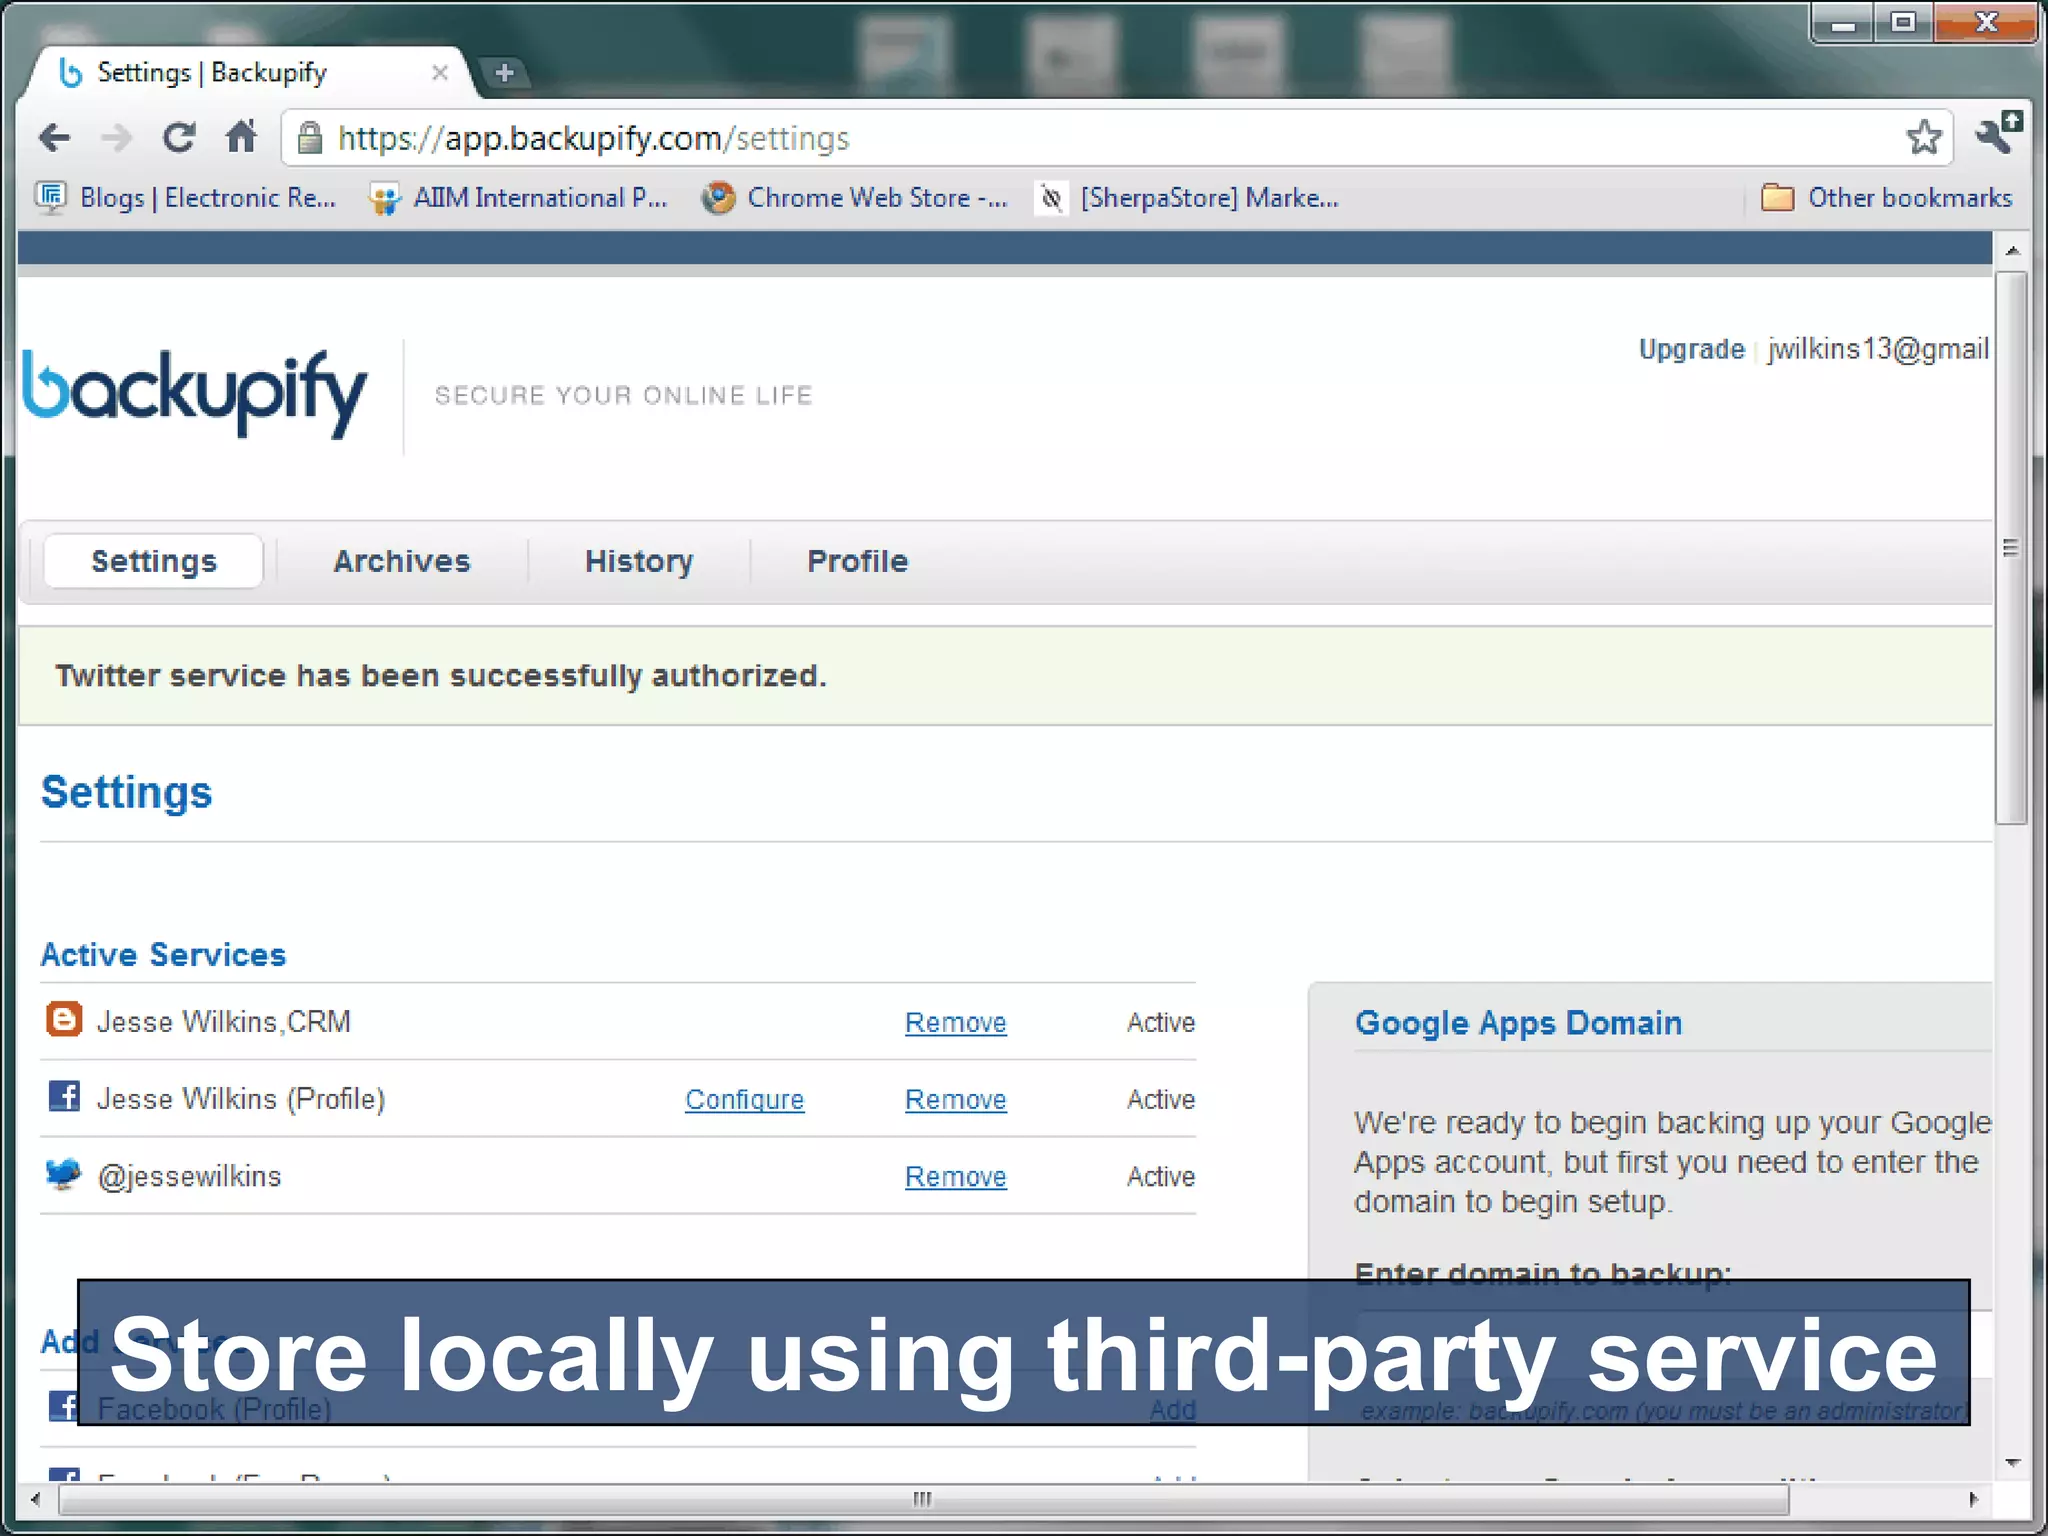Click the Google Apps Domain heading
This screenshot has height=1536, width=2048.
[x=1518, y=1023]
